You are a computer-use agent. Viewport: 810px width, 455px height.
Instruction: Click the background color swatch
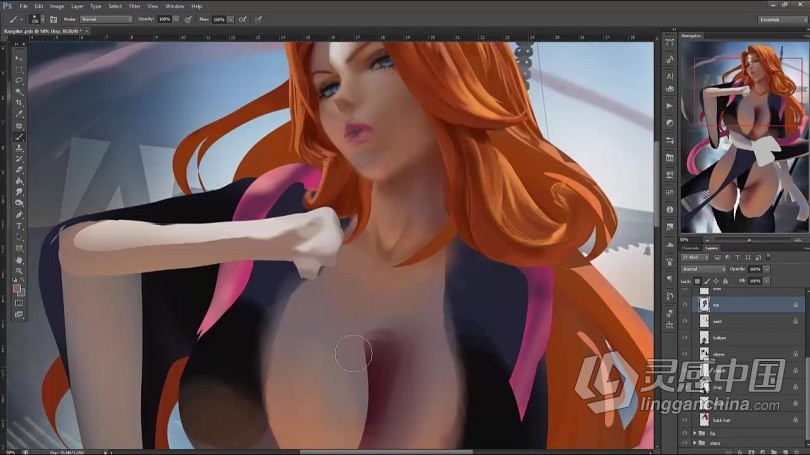point(21,292)
